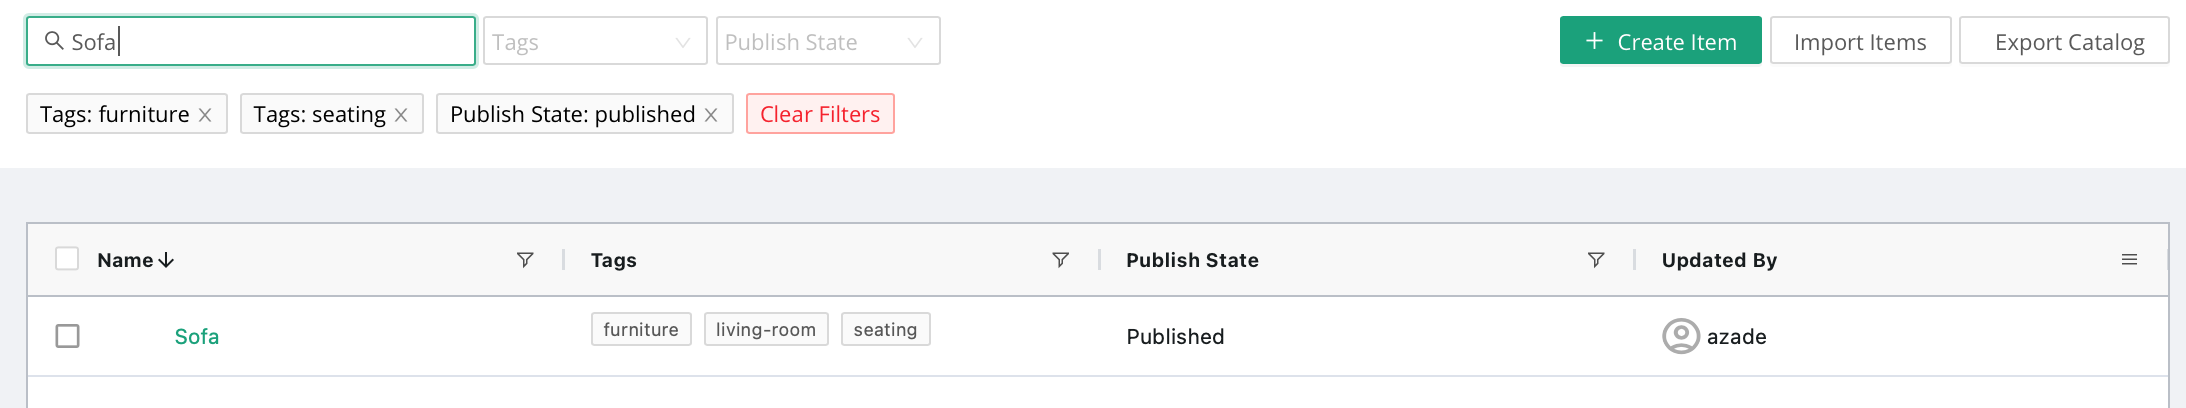This screenshot has height=408, width=2186.
Task: Remove the seating tag filter
Action: click(x=401, y=115)
